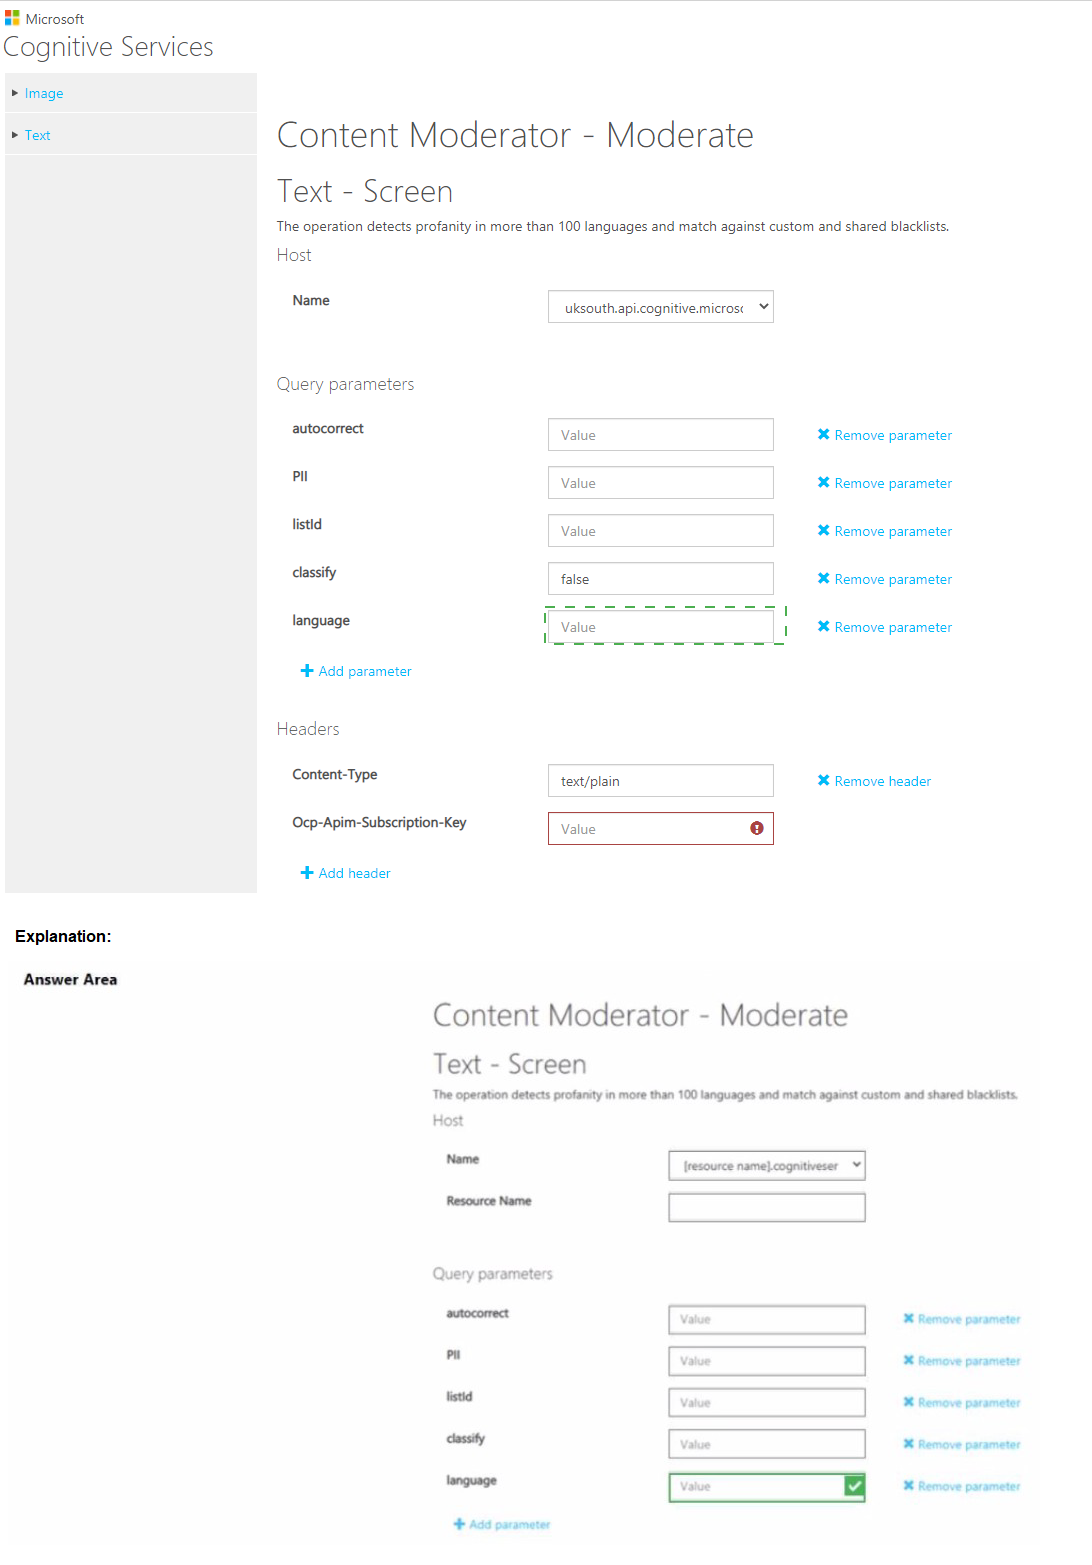Click X icon beside the dashed-outlined language field
Image resolution: width=1092 pixels, height=1565 pixels.
(824, 626)
